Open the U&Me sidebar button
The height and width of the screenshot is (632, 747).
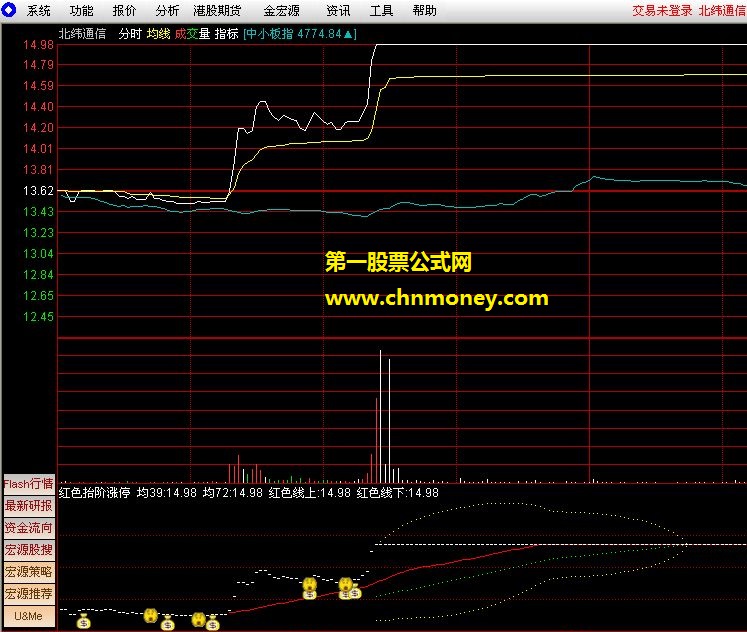(x=29, y=616)
